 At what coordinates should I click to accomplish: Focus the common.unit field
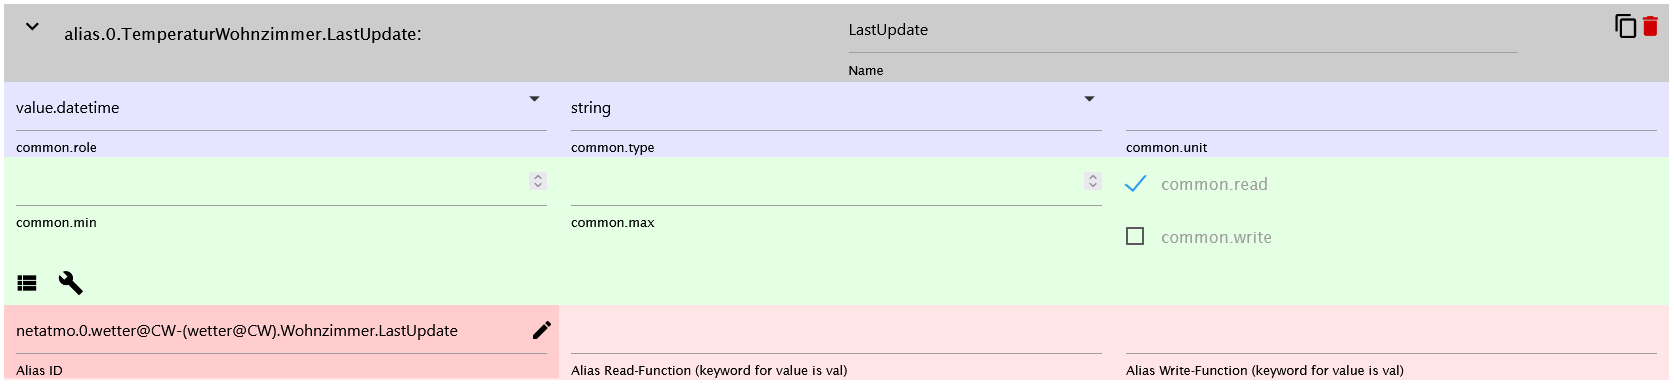pos(1391,108)
